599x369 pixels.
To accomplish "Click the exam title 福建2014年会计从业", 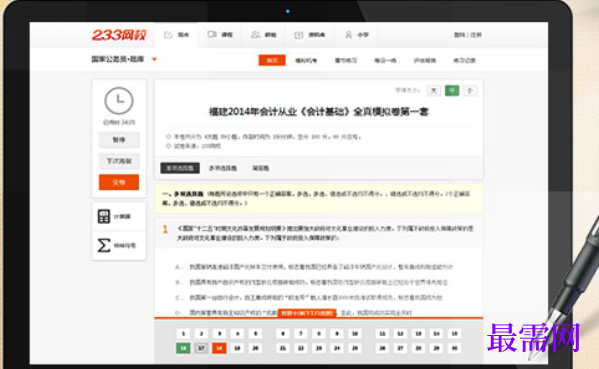I will [x=319, y=112].
